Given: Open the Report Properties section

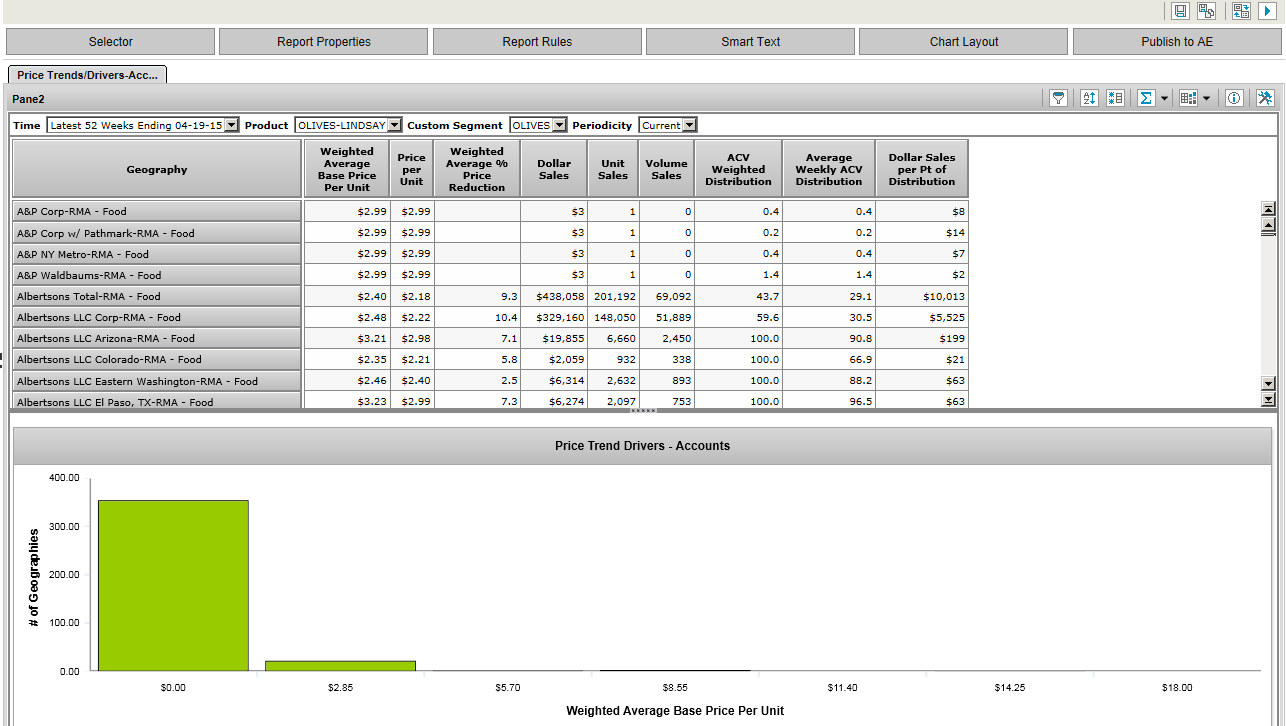Looking at the screenshot, I should point(323,42).
